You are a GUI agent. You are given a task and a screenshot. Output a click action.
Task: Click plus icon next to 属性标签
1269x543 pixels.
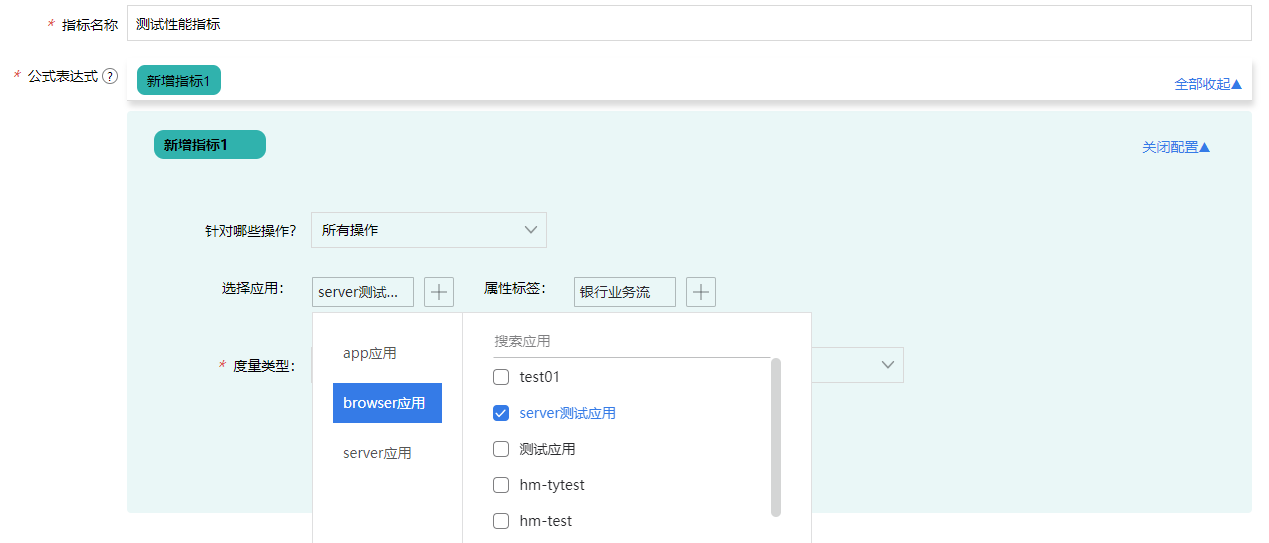701,292
